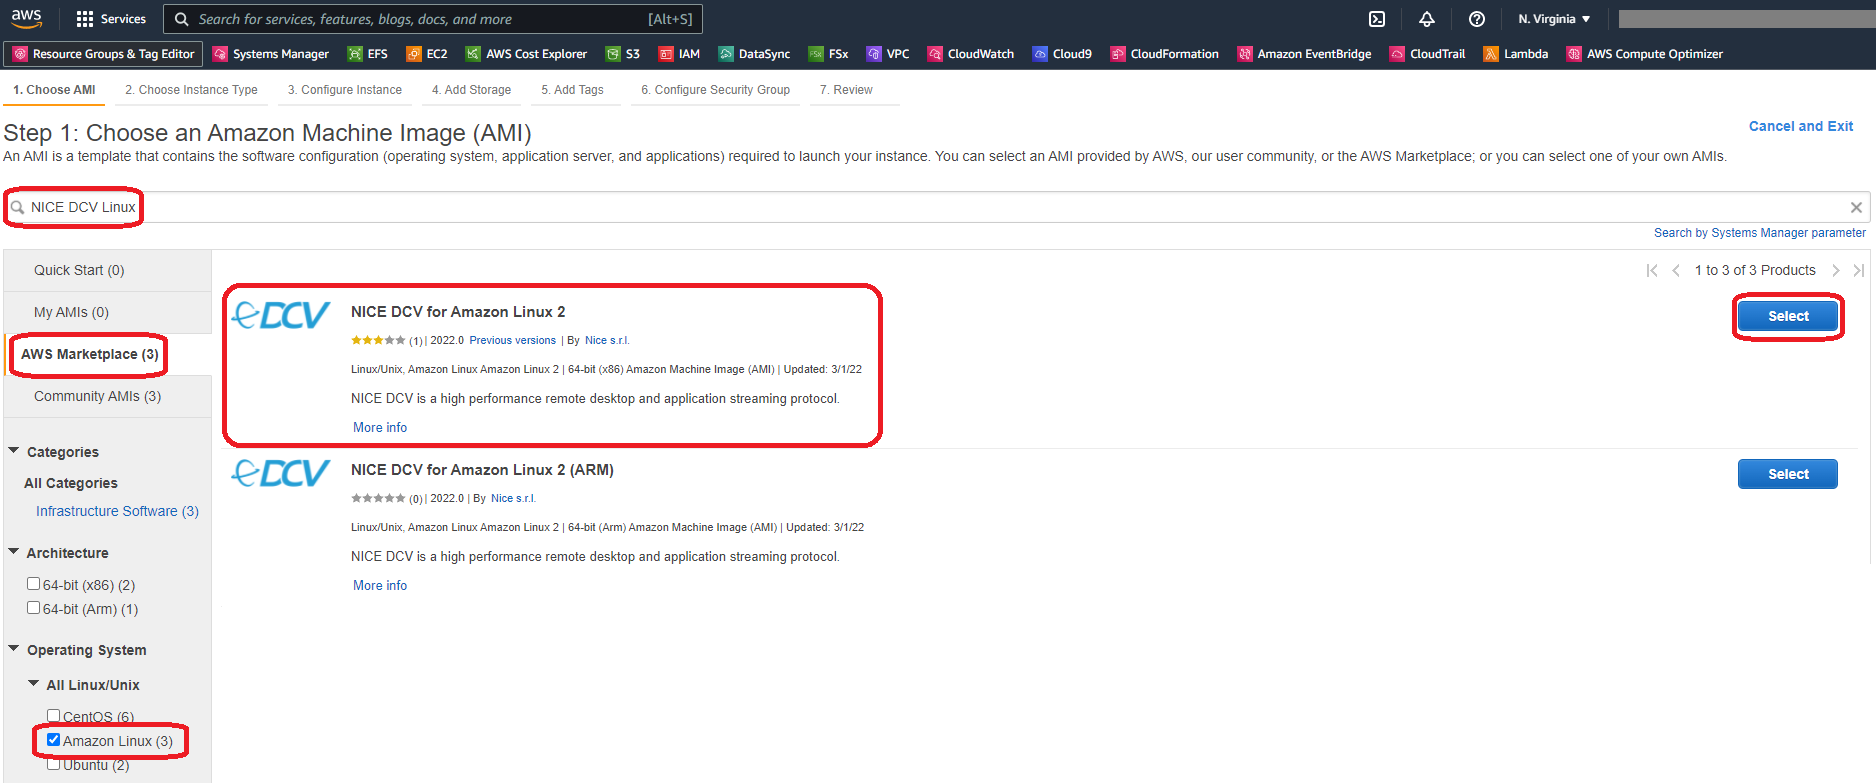
Task: Go to previous page of products
Action: point(1676,270)
